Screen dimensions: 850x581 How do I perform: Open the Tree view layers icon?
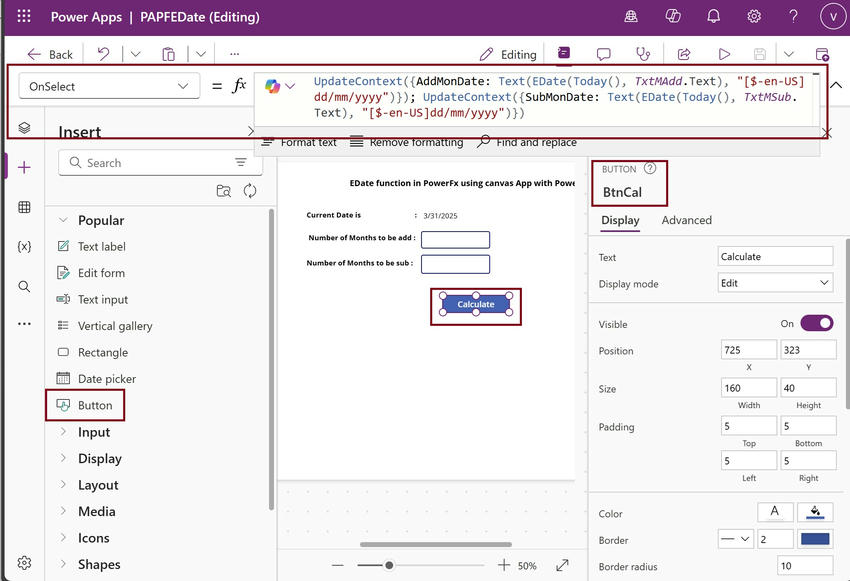(x=24, y=128)
